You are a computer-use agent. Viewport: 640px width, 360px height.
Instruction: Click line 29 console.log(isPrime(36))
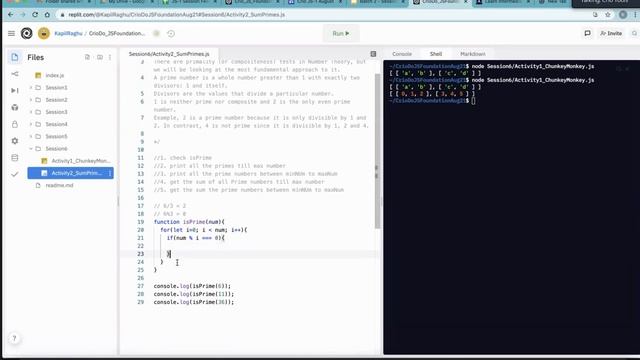tap(194, 302)
